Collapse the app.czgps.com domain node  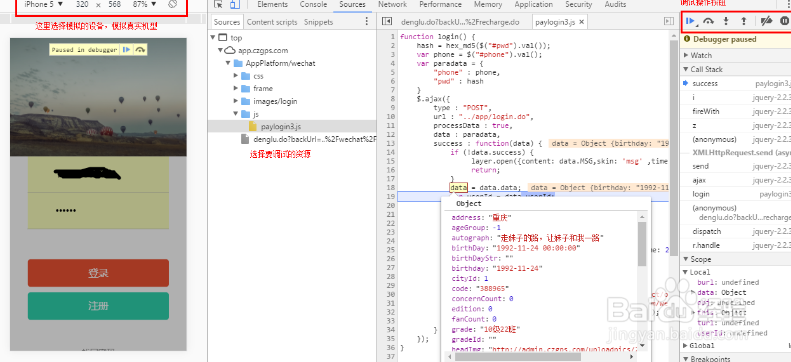click(220, 50)
